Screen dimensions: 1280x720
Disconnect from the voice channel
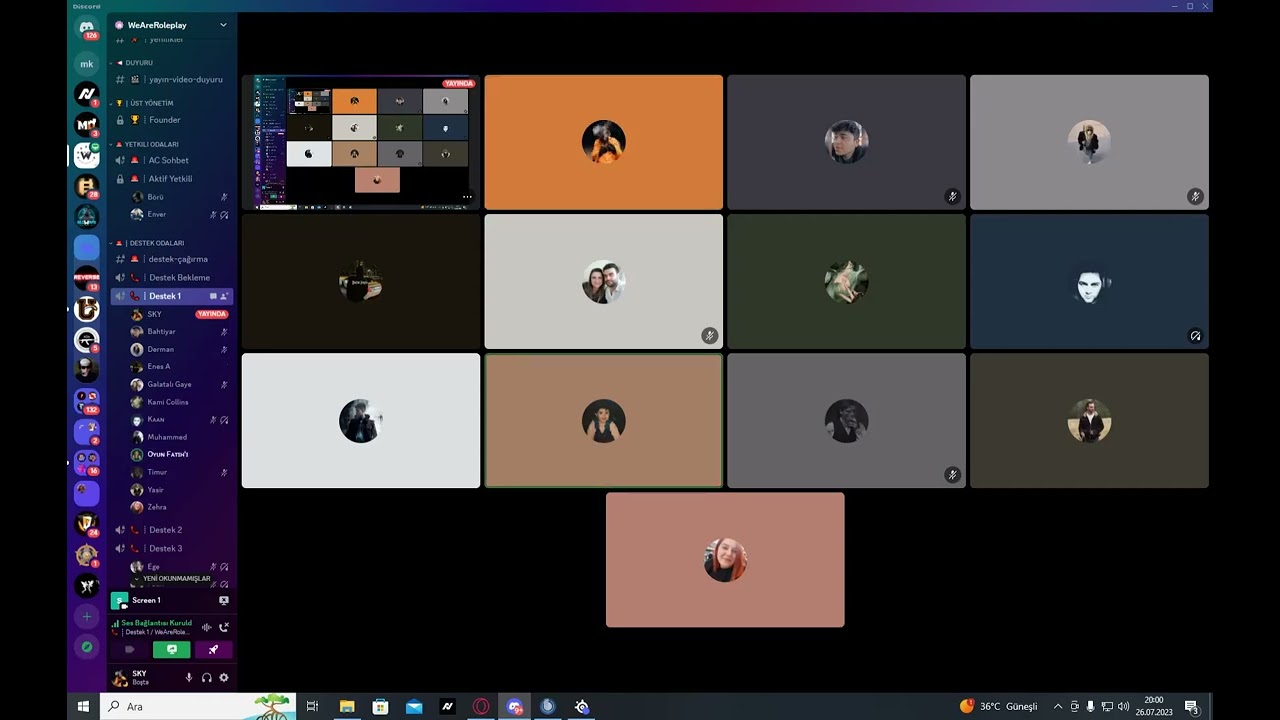click(224, 627)
